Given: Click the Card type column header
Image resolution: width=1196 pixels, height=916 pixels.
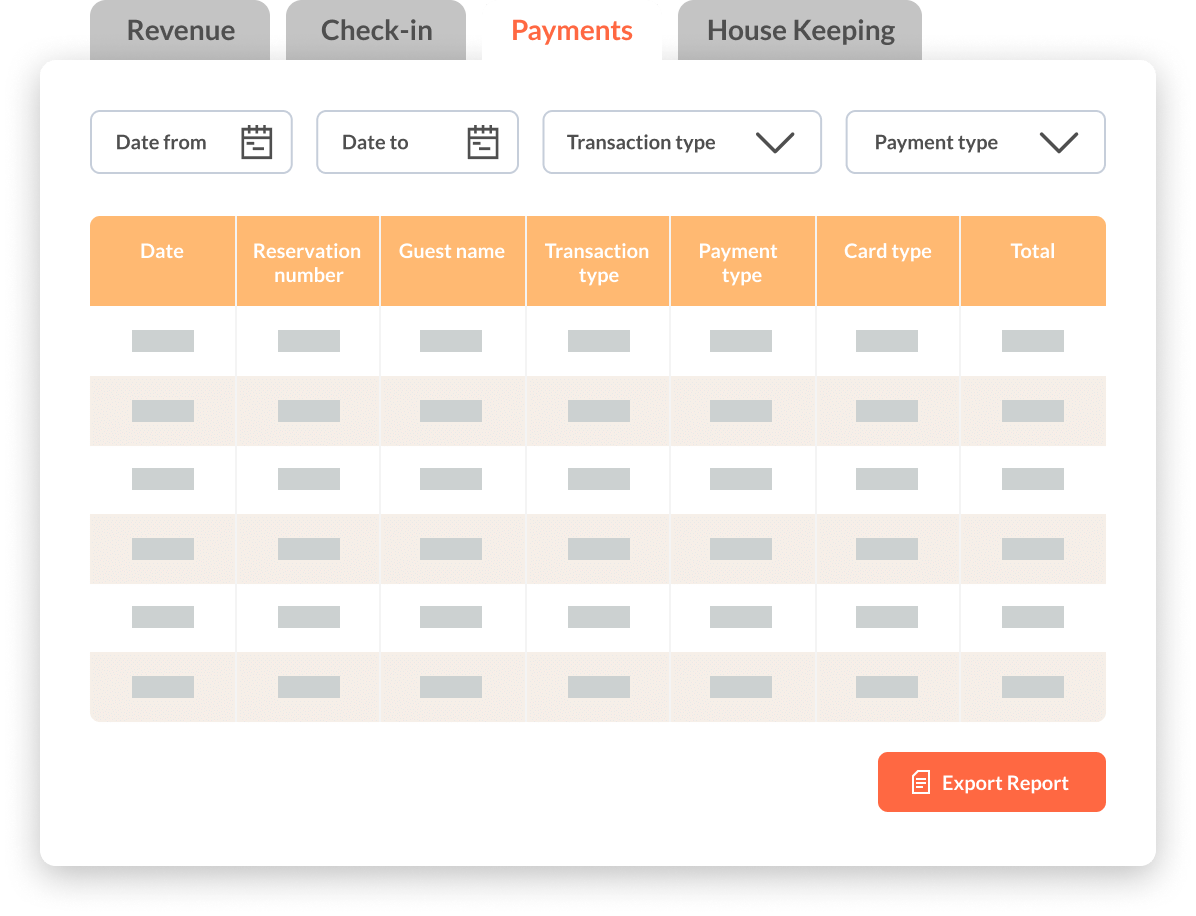Looking at the screenshot, I should pos(888,261).
